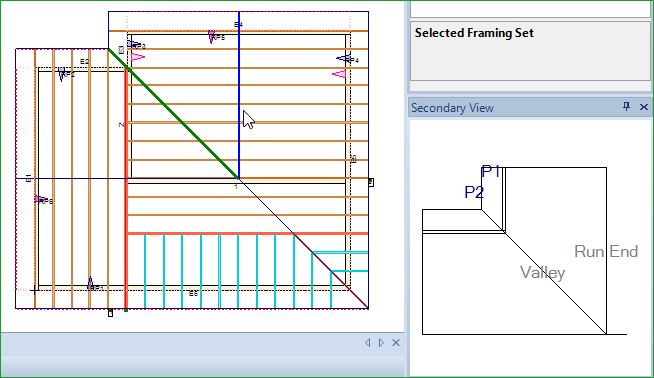Viewport: 654px width, 378px height.
Task: Click the E1 edge label
Action: pyautogui.click(x=28, y=179)
